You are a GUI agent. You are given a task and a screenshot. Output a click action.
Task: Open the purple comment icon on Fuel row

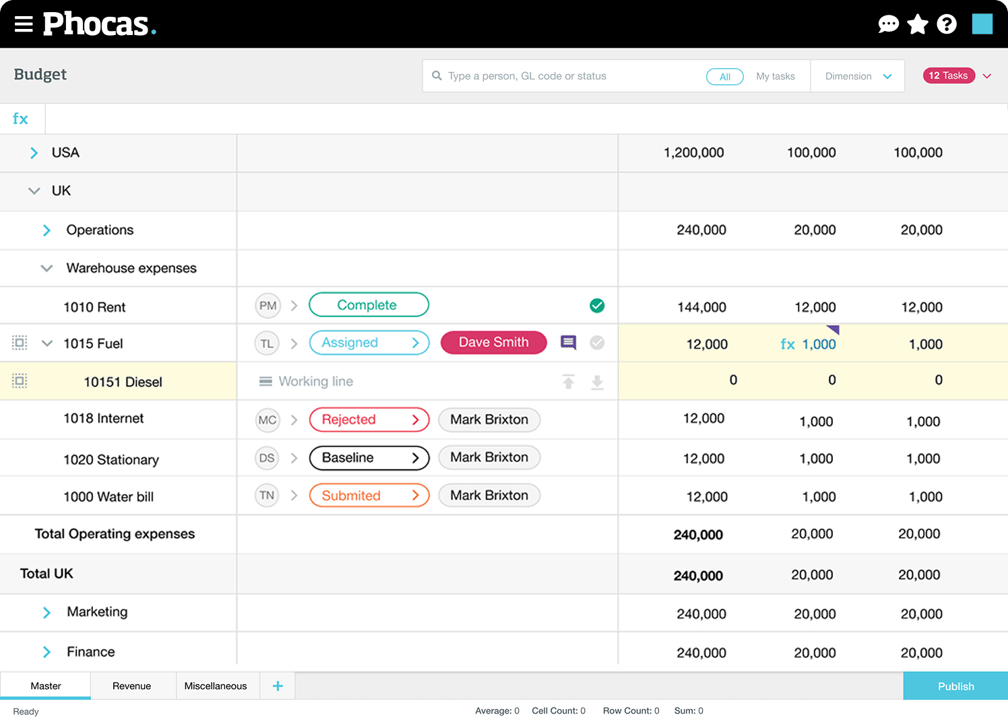tap(568, 343)
